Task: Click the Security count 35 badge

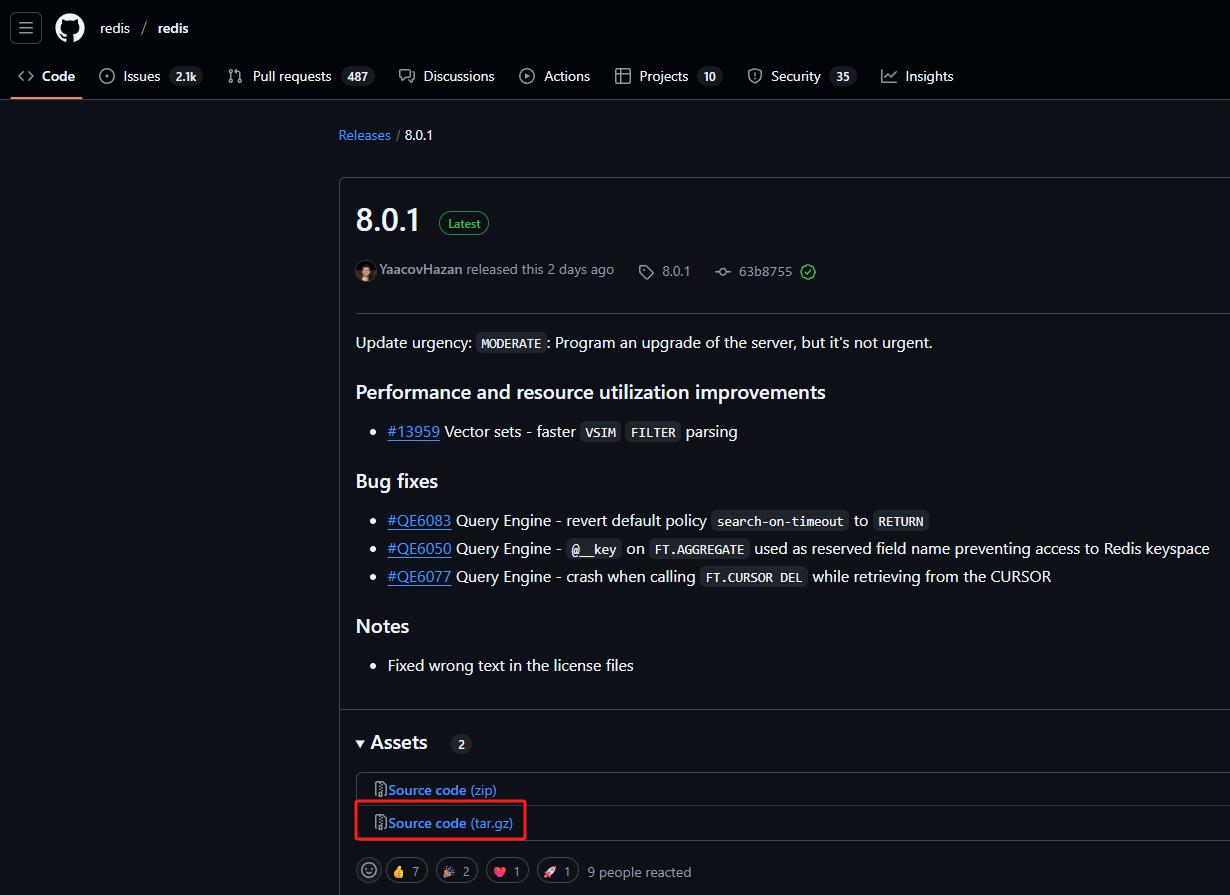Action: (843, 76)
